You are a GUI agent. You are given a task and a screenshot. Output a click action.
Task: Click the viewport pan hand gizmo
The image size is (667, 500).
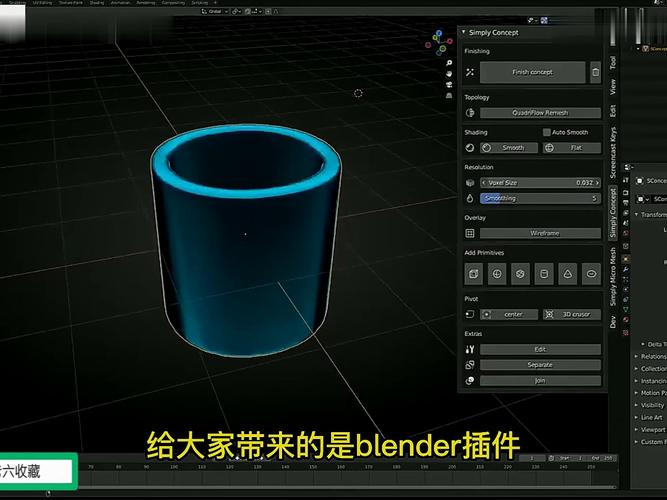click(x=449, y=74)
